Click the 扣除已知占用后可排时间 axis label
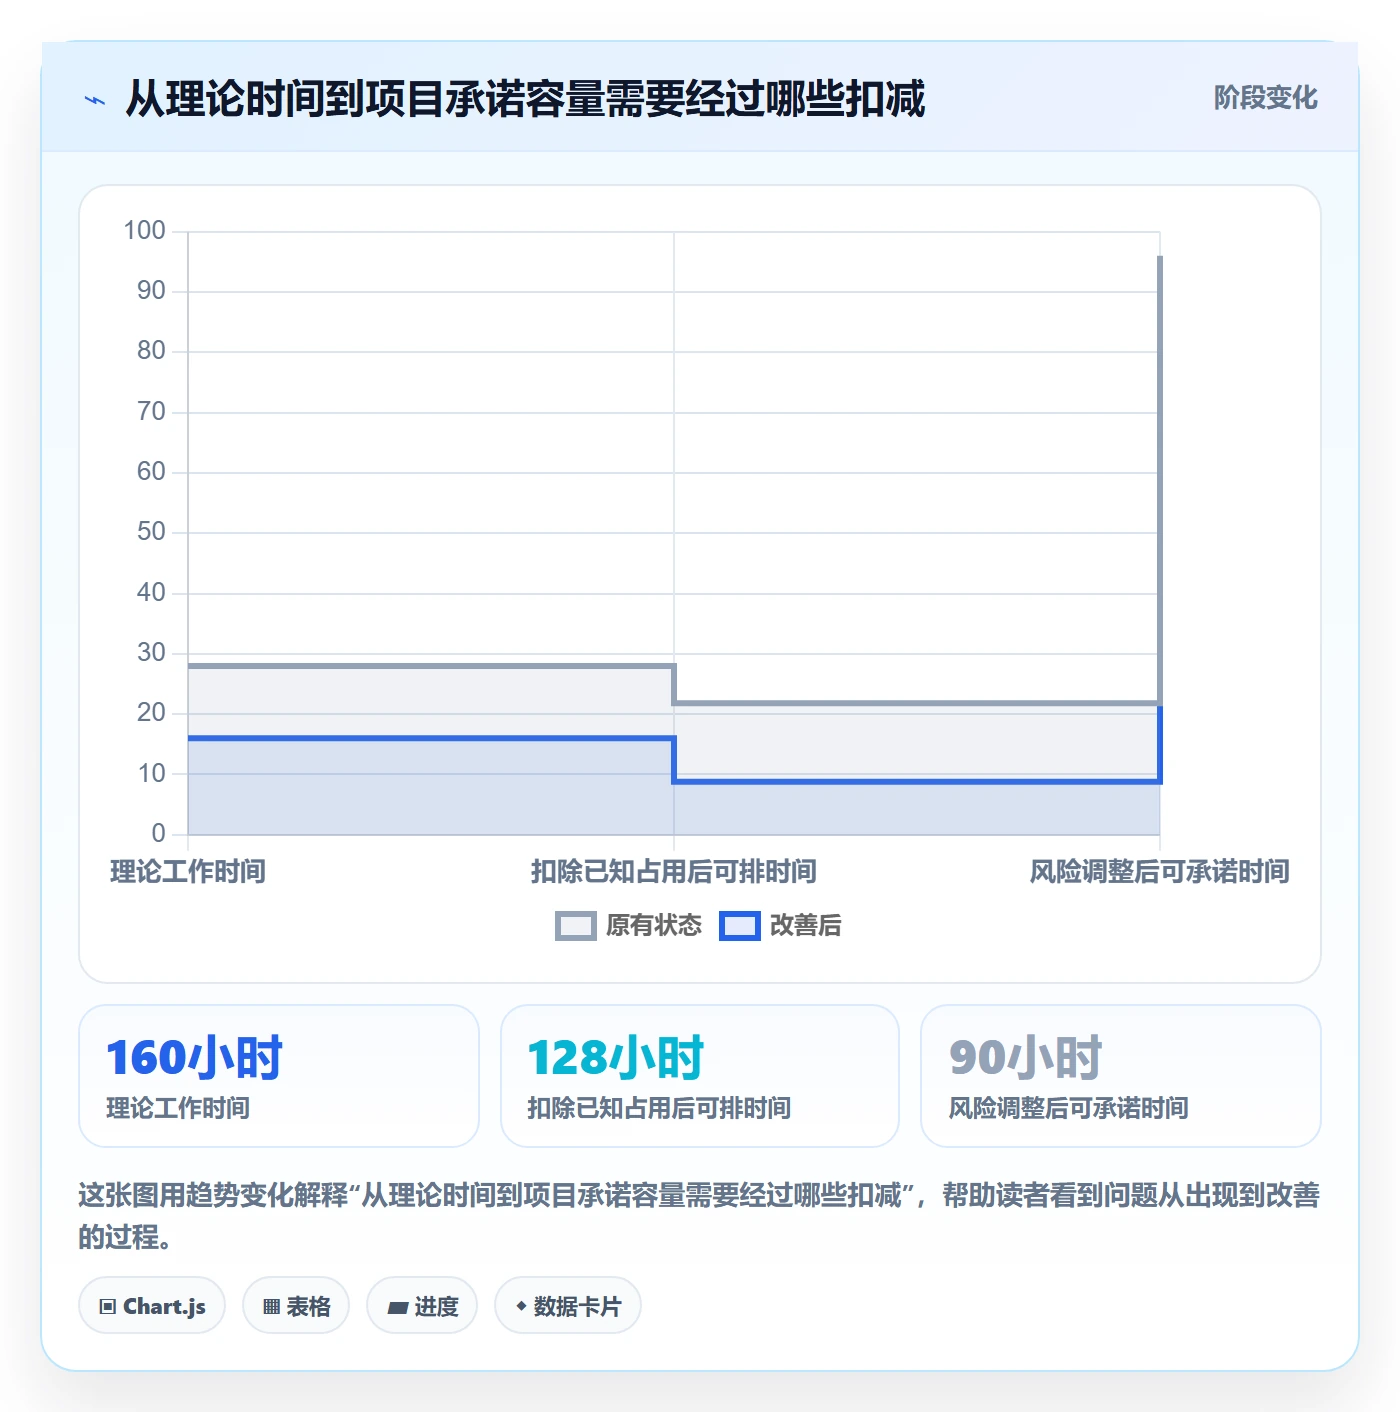1400x1412 pixels. 674,871
